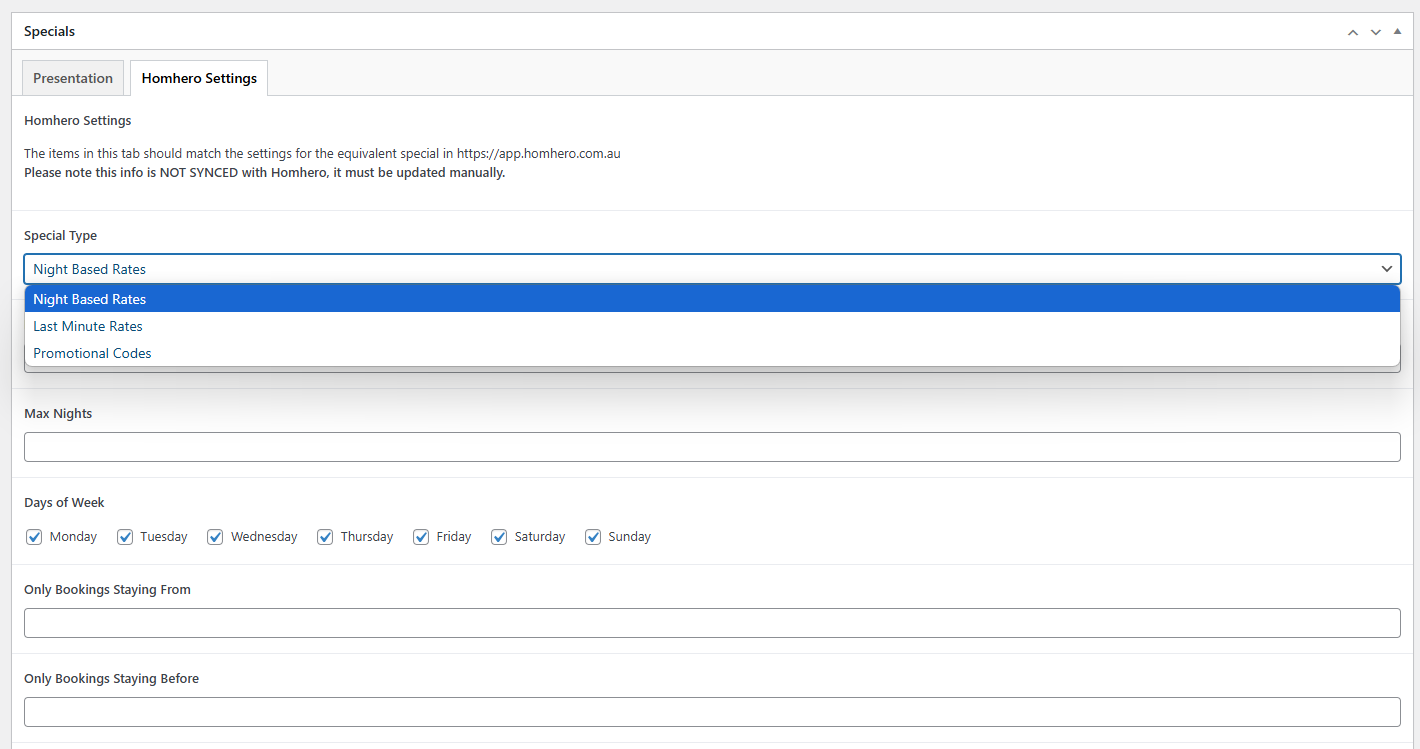Uncheck Thursday in Days of Week
1420x749 pixels.
tap(325, 537)
